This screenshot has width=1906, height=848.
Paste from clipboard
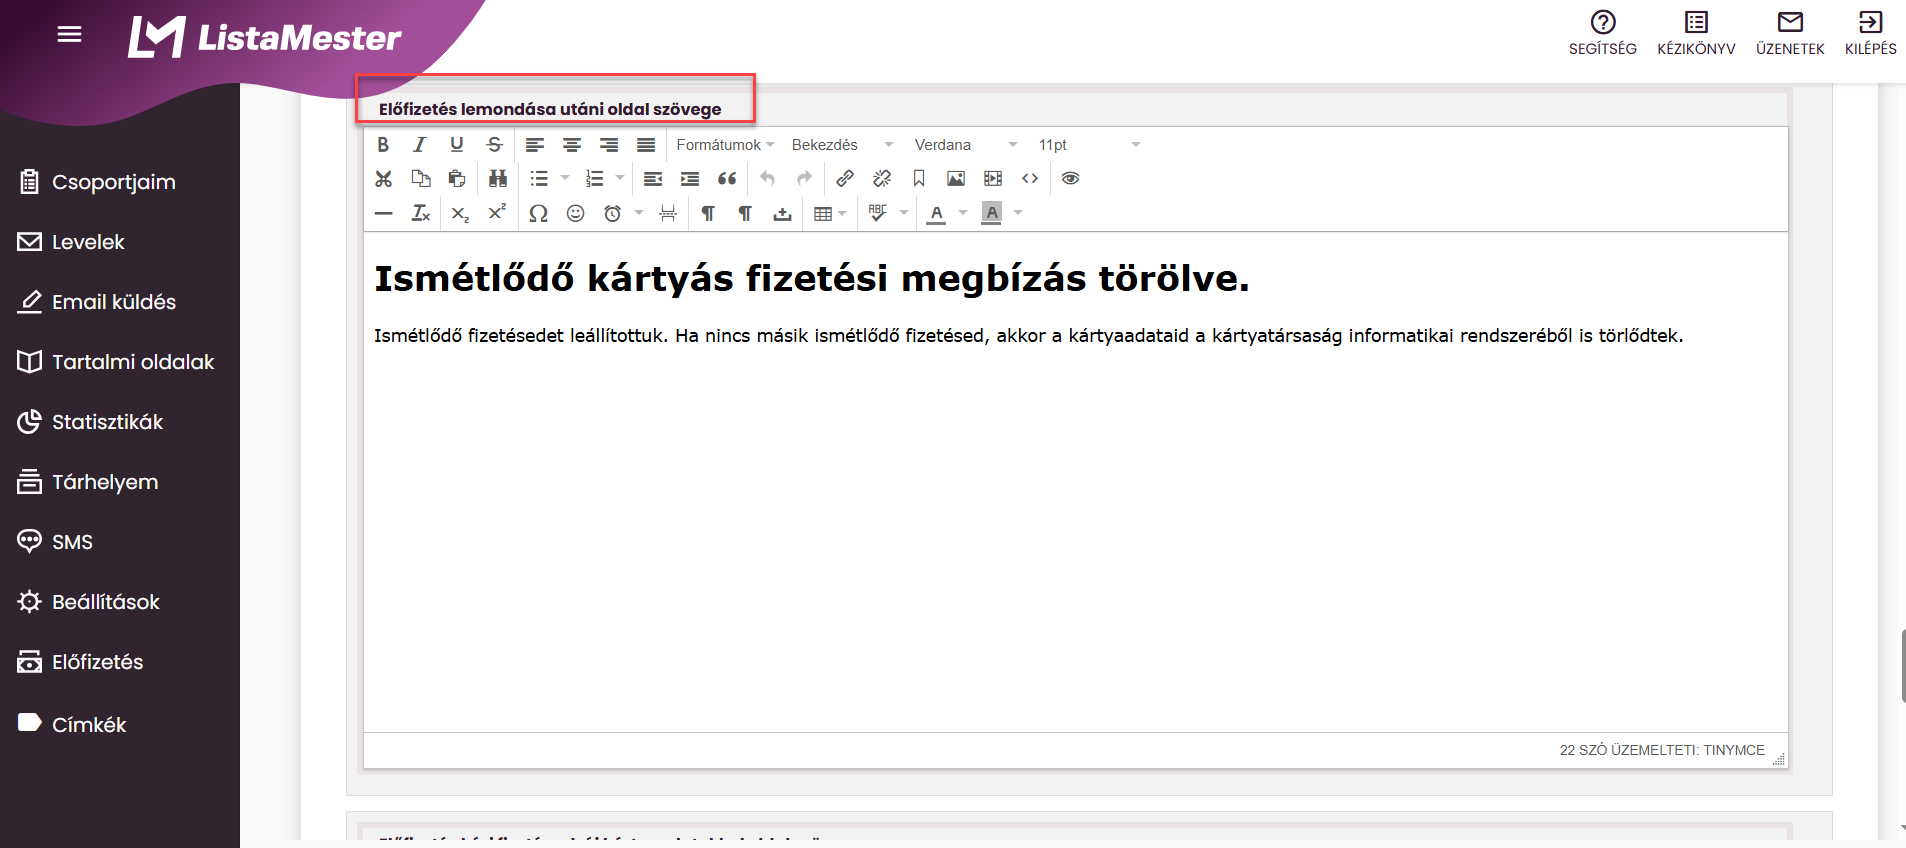(457, 179)
